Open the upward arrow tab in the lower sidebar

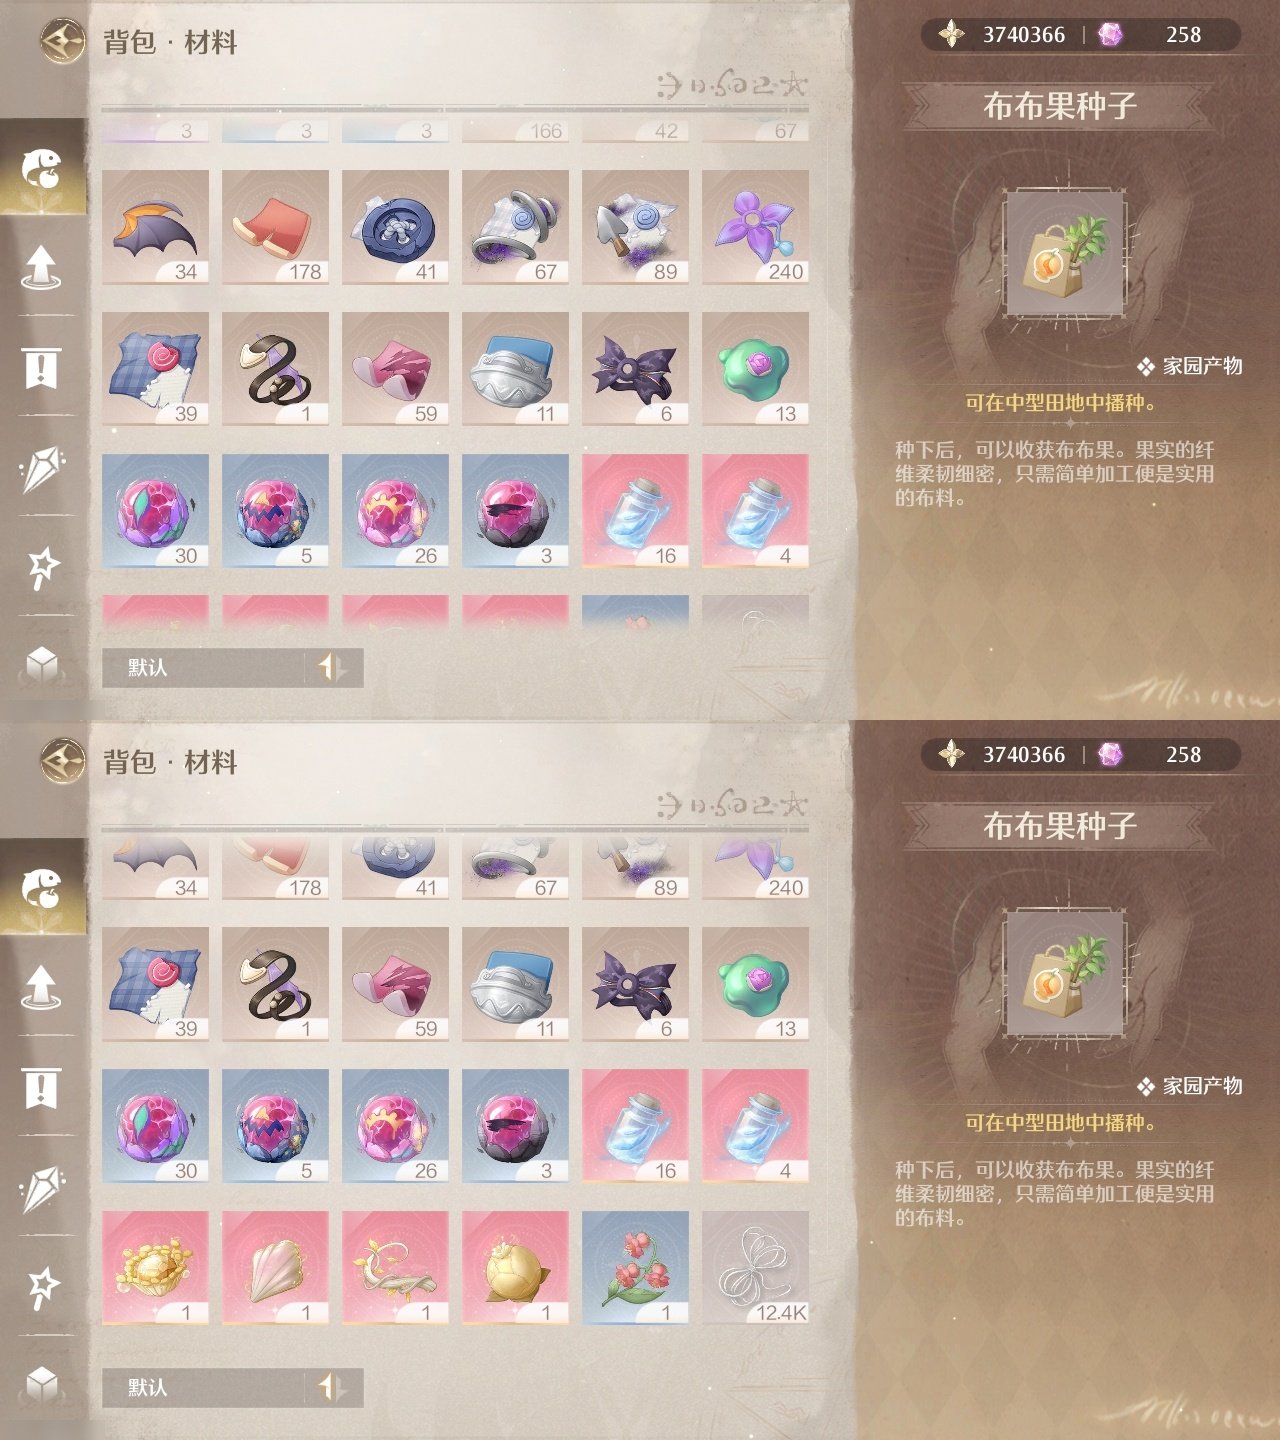pos(41,987)
